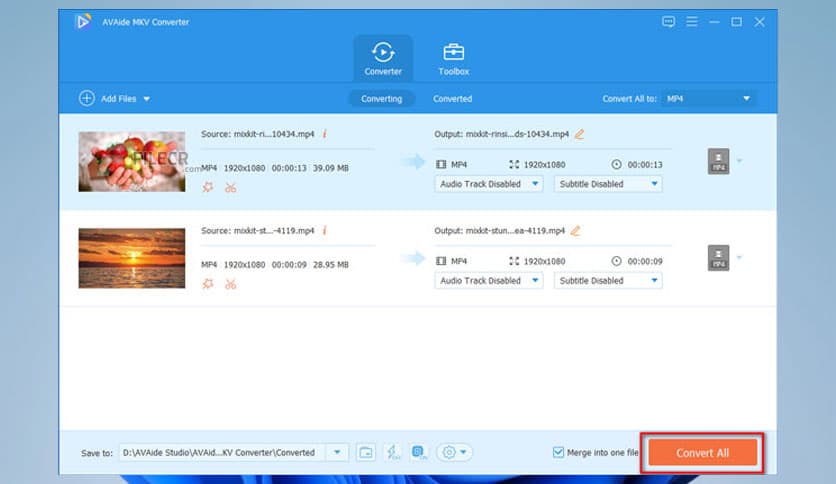
Task: Expand format arrow beside 4119.mp4 profile icon
Action: [739, 257]
